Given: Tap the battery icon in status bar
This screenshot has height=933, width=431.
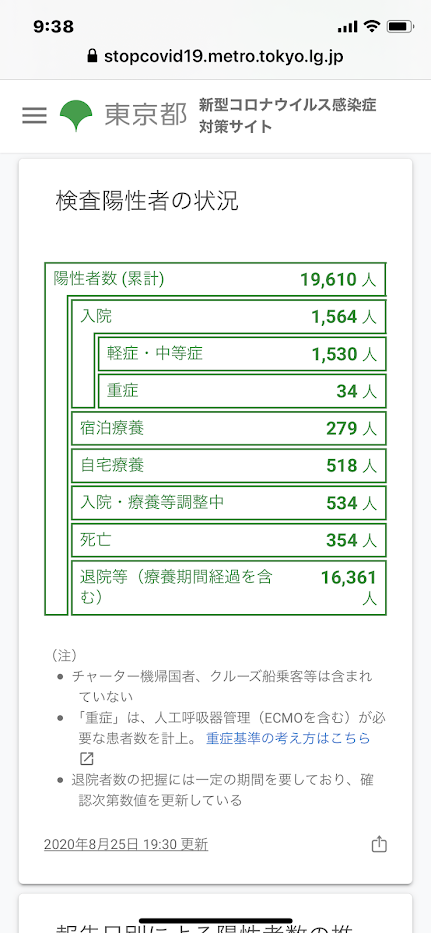Looking at the screenshot, I should pyautogui.click(x=399, y=26).
